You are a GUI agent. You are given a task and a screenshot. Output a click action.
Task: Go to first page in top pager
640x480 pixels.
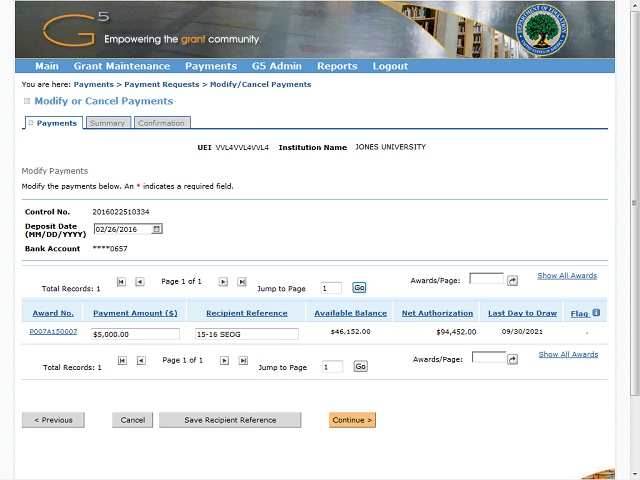pos(121,282)
